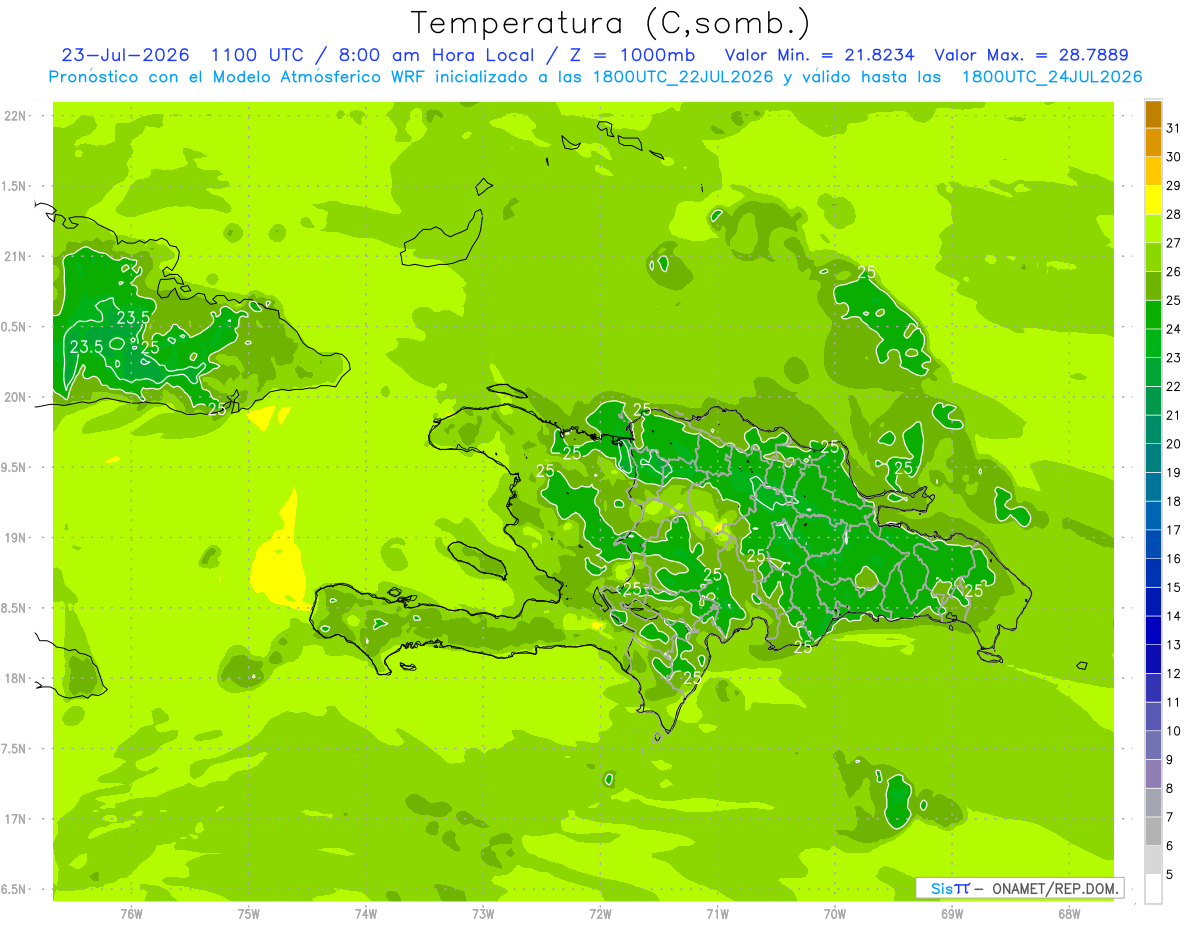The width and height of the screenshot is (1200, 927).
Task: Click the colorbar label "21"
Action: (x=1174, y=416)
